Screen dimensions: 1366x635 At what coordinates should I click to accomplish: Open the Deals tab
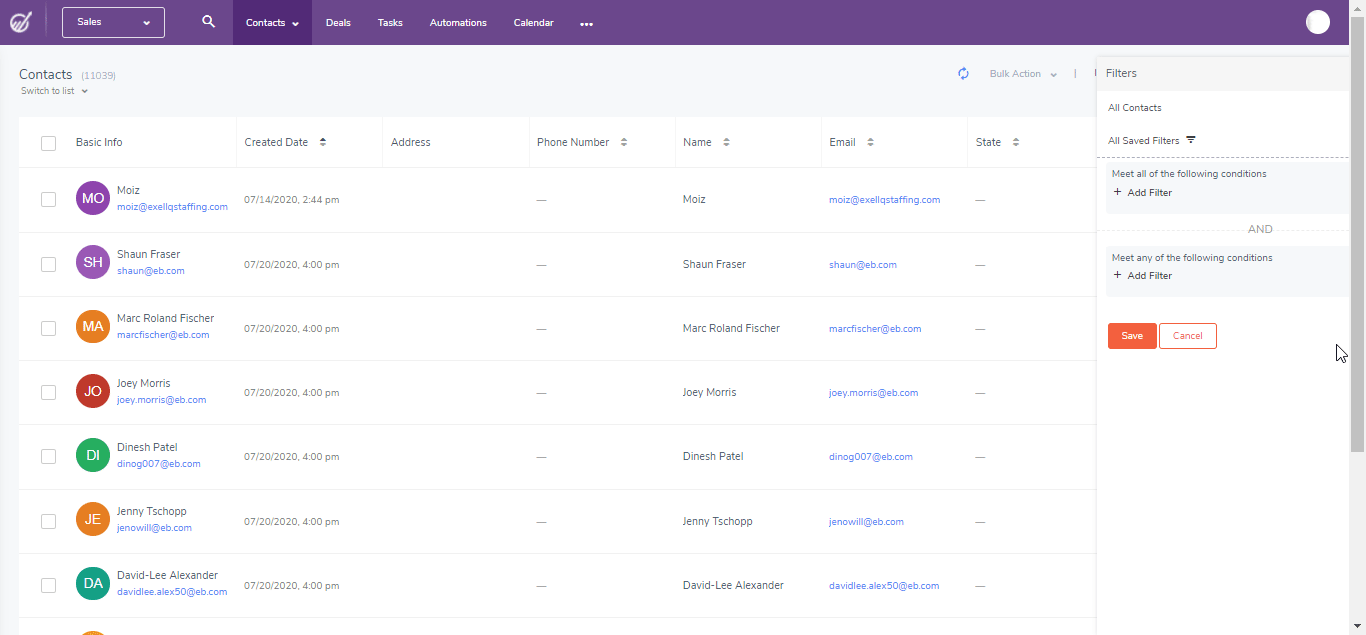pos(338,23)
